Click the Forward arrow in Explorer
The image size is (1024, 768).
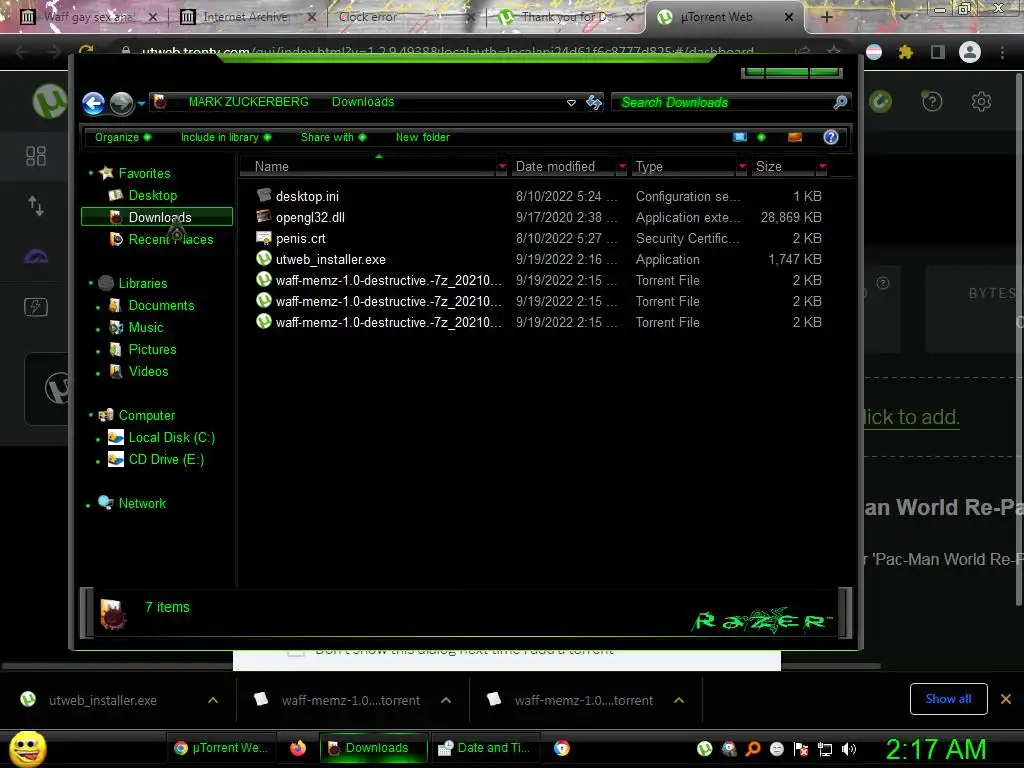pyautogui.click(x=121, y=103)
